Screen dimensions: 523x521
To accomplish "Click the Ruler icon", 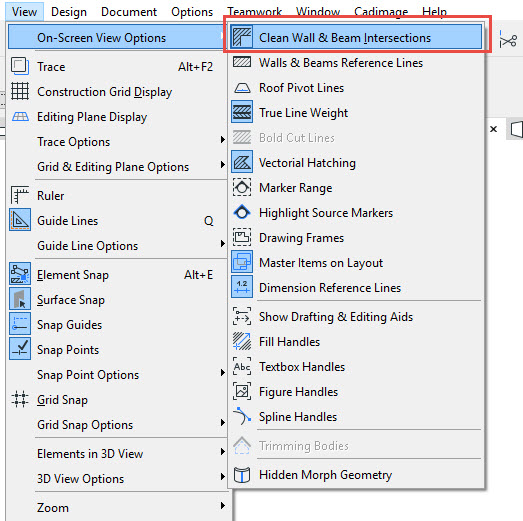I will 20,195.
